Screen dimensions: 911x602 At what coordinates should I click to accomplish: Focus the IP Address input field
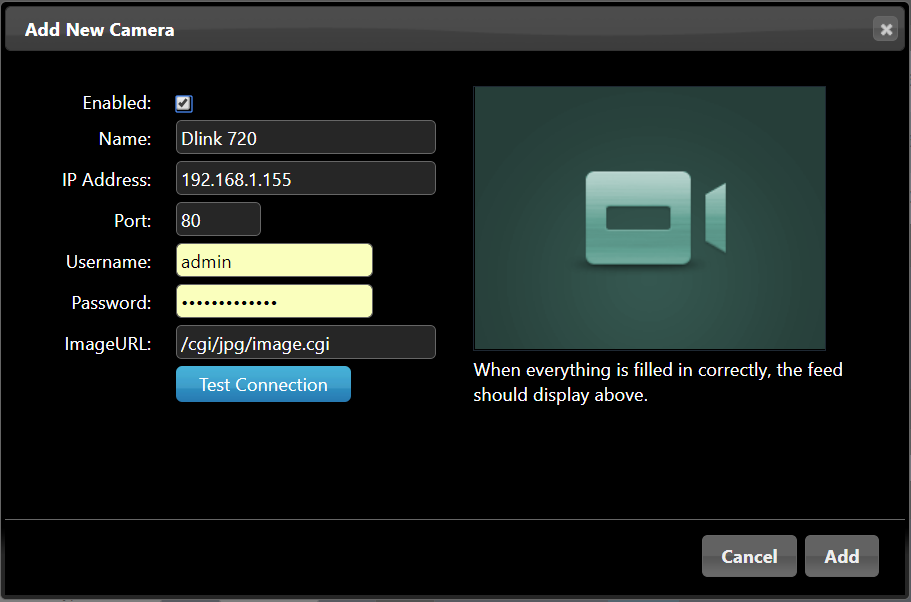click(x=306, y=178)
